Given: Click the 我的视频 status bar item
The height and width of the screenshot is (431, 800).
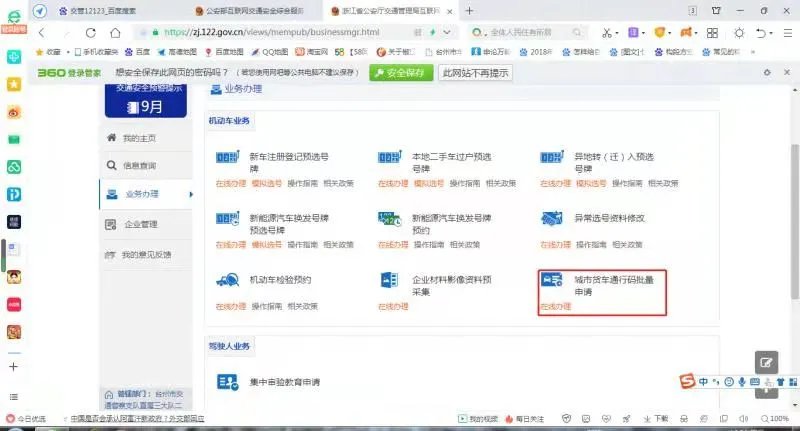Looking at the screenshot, I should (x=478, y=419).
